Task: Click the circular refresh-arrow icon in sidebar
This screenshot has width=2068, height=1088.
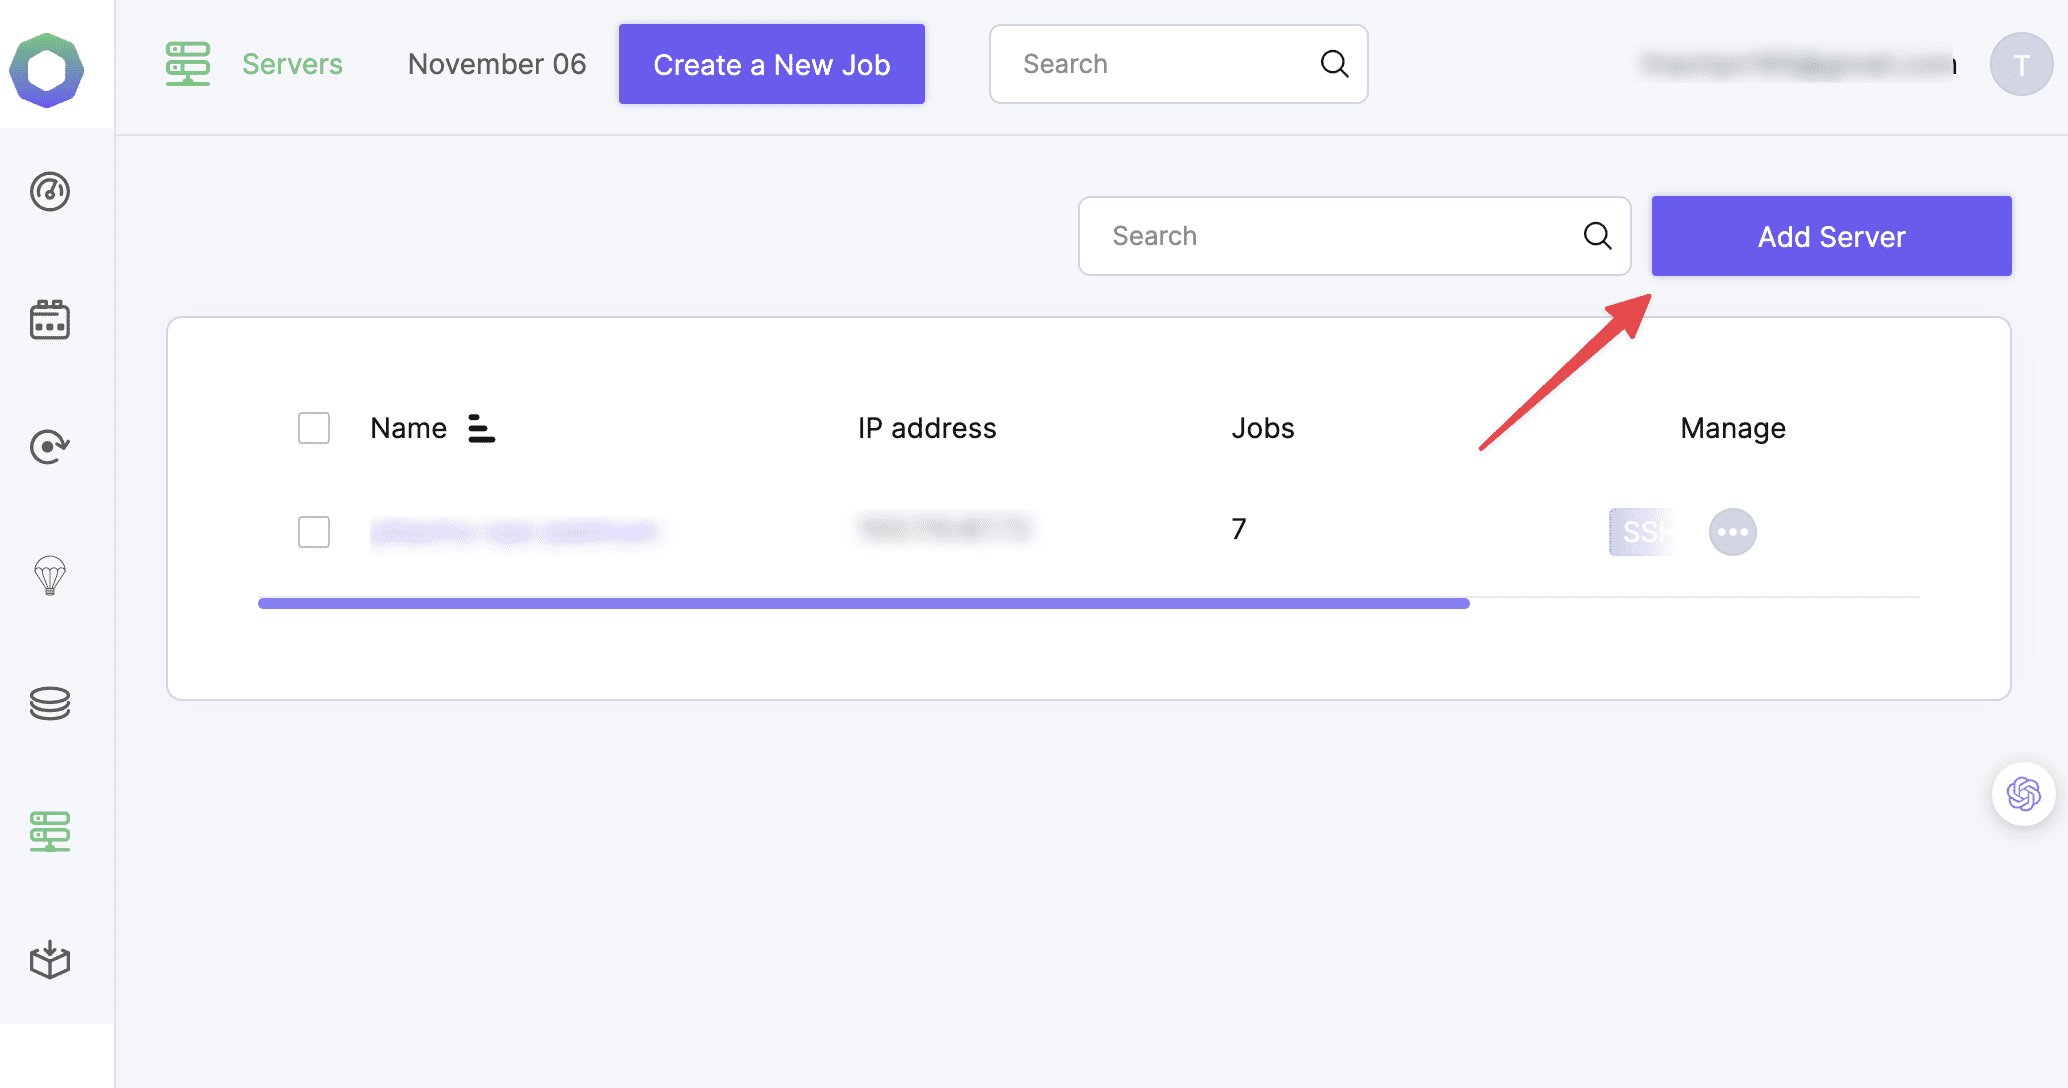Action: [x=50, y=446]
